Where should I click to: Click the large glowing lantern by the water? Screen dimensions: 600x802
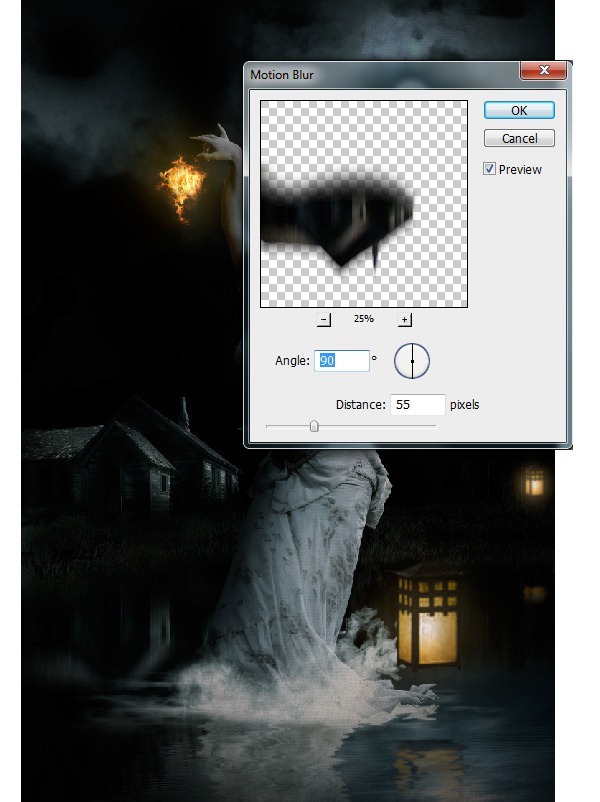pyautogui.click(x=428, y=617)
